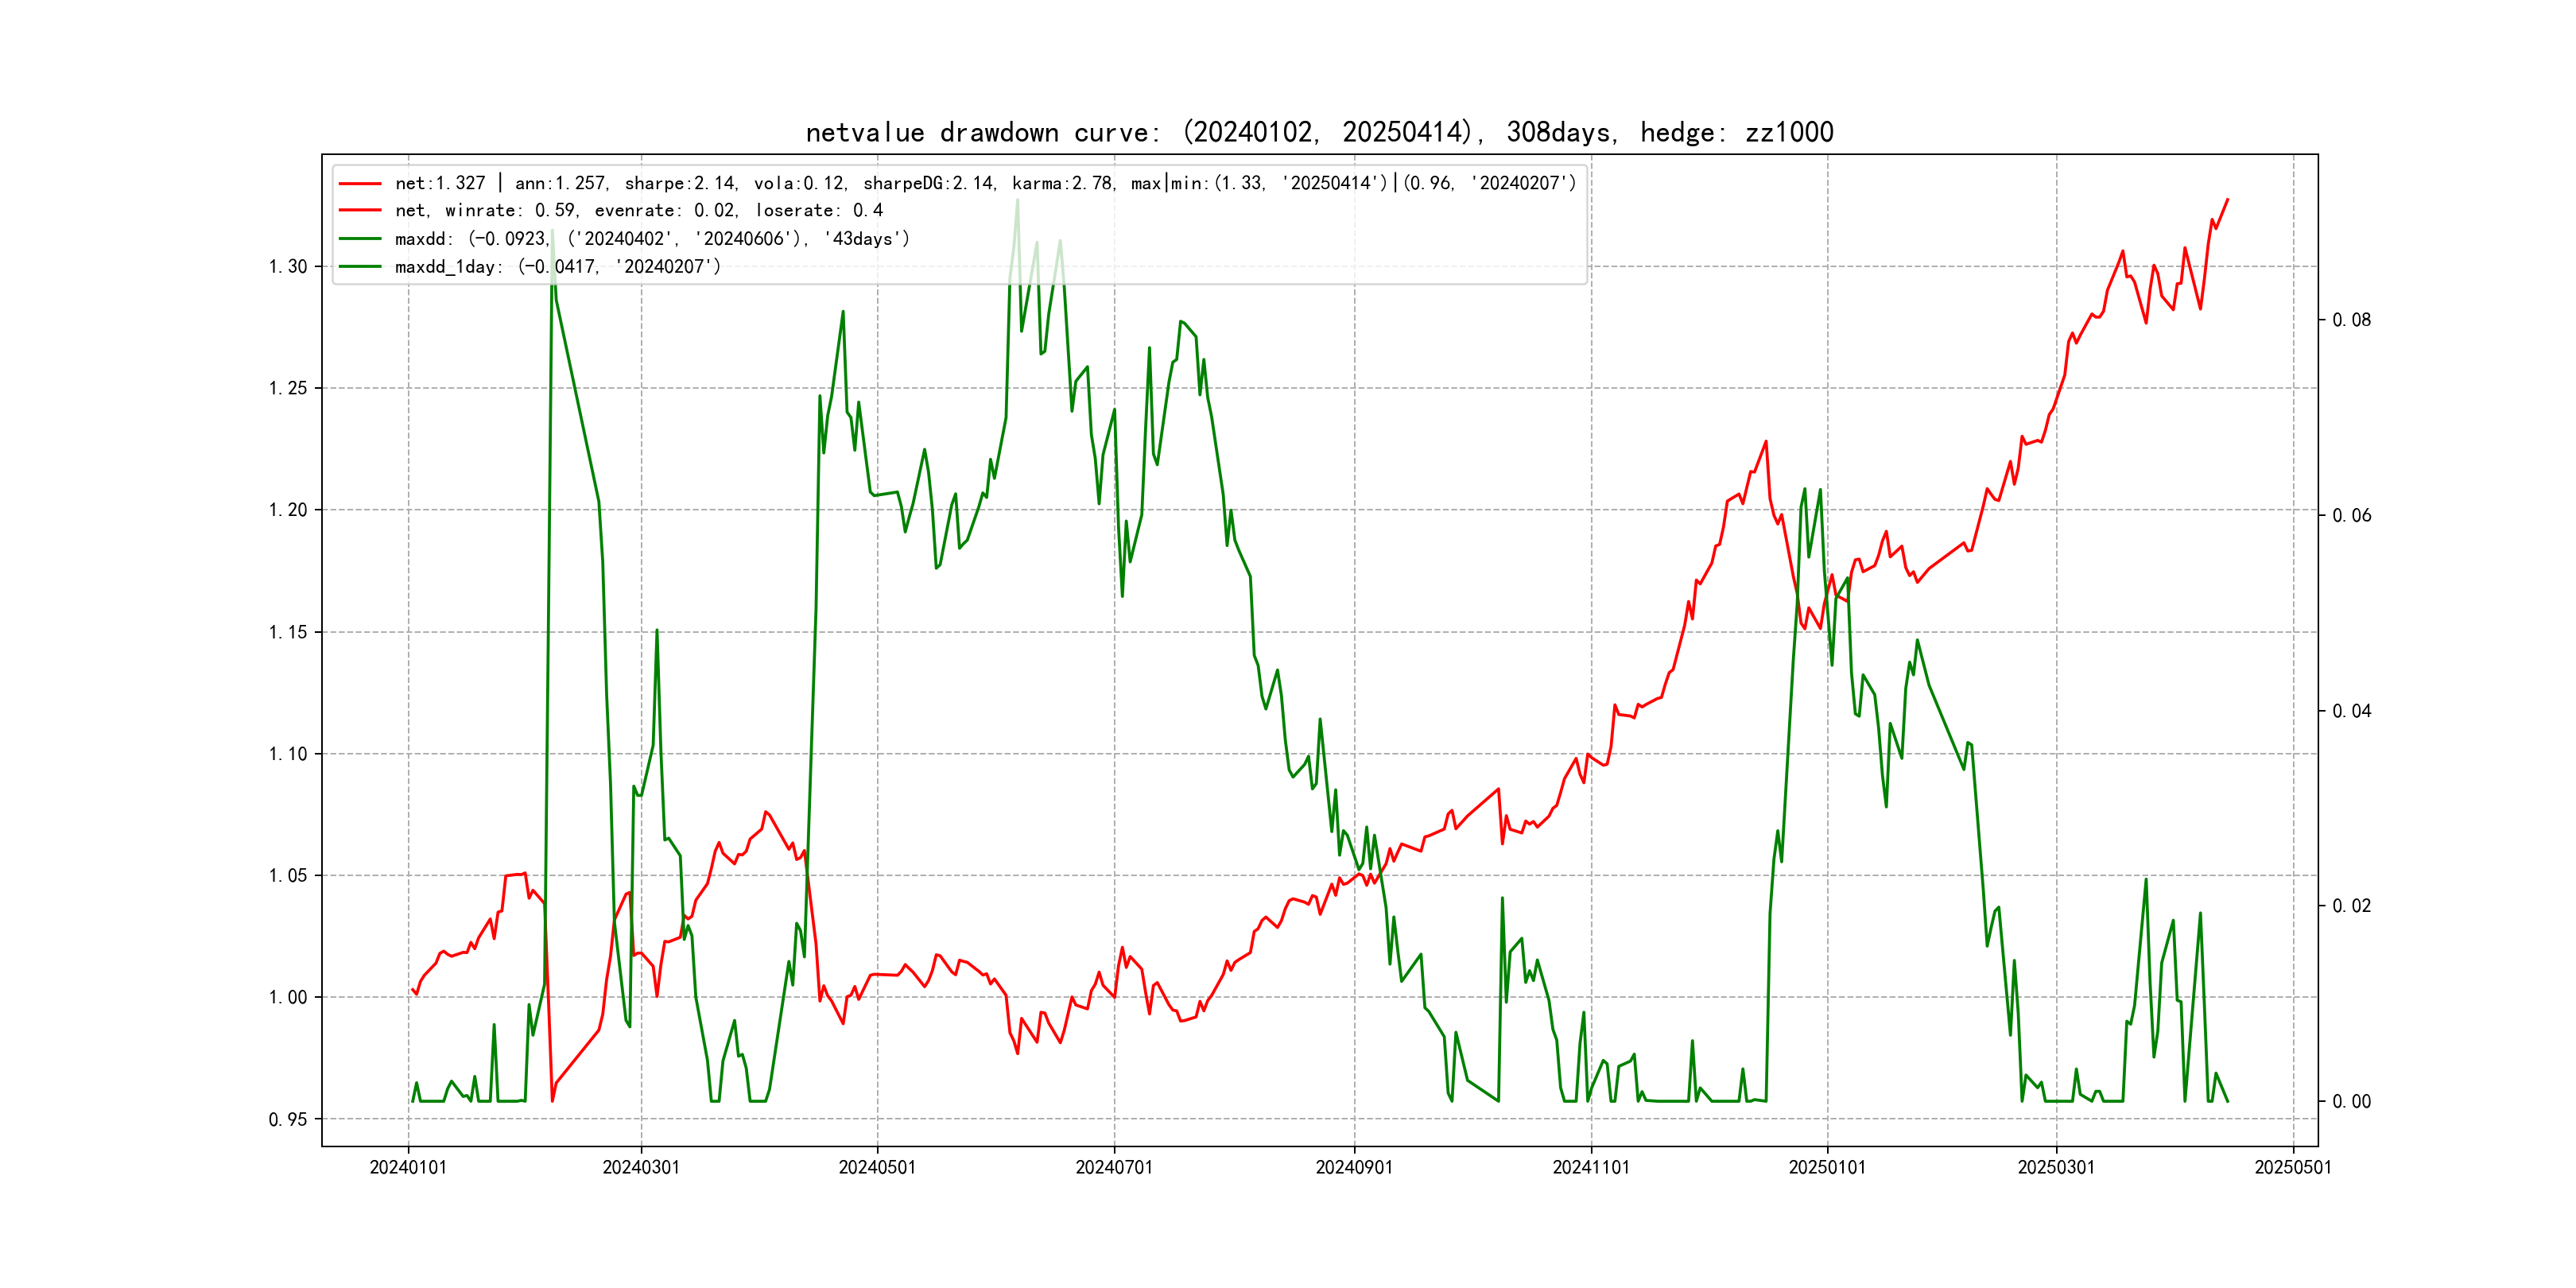Click the 0.04 right axis tick label

(2351, 711)
